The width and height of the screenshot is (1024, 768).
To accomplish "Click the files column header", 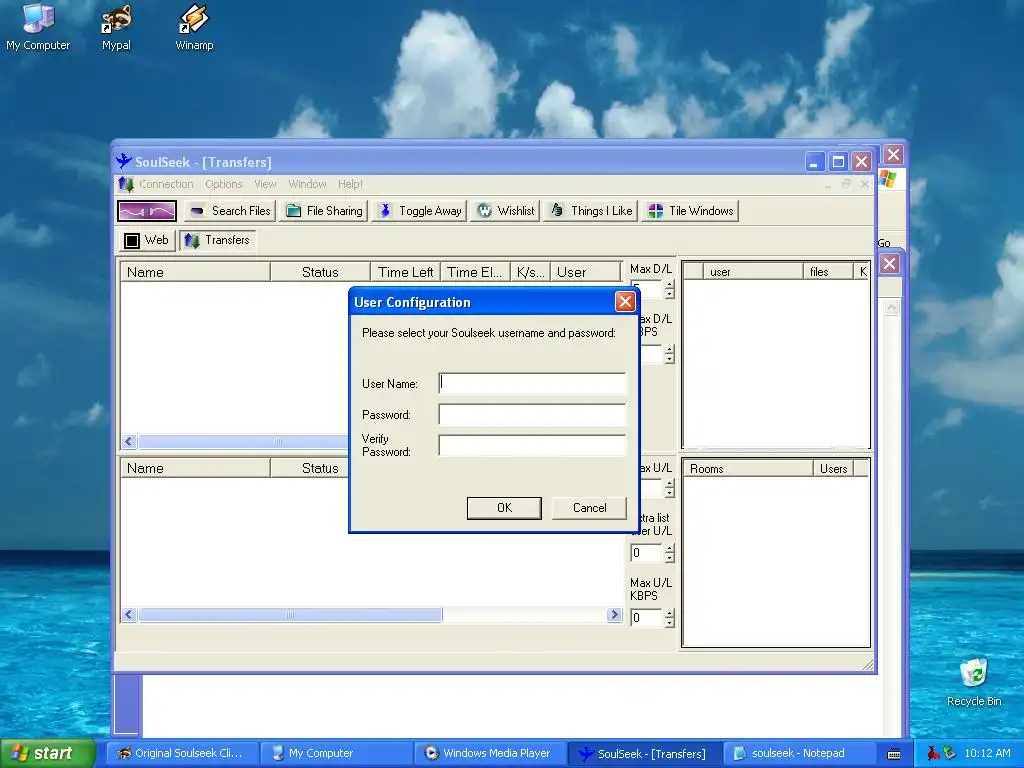I will (827, 272).
